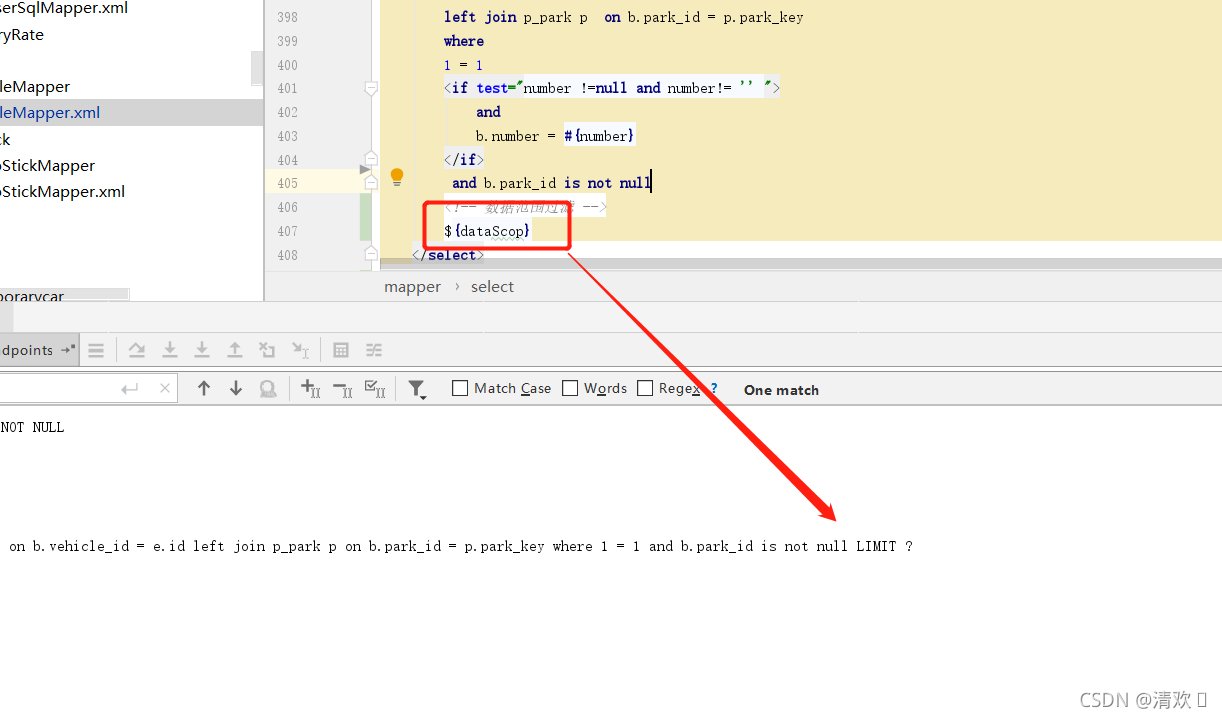
Task: Click the Unselect Occurrence icon
Action: 343,389
